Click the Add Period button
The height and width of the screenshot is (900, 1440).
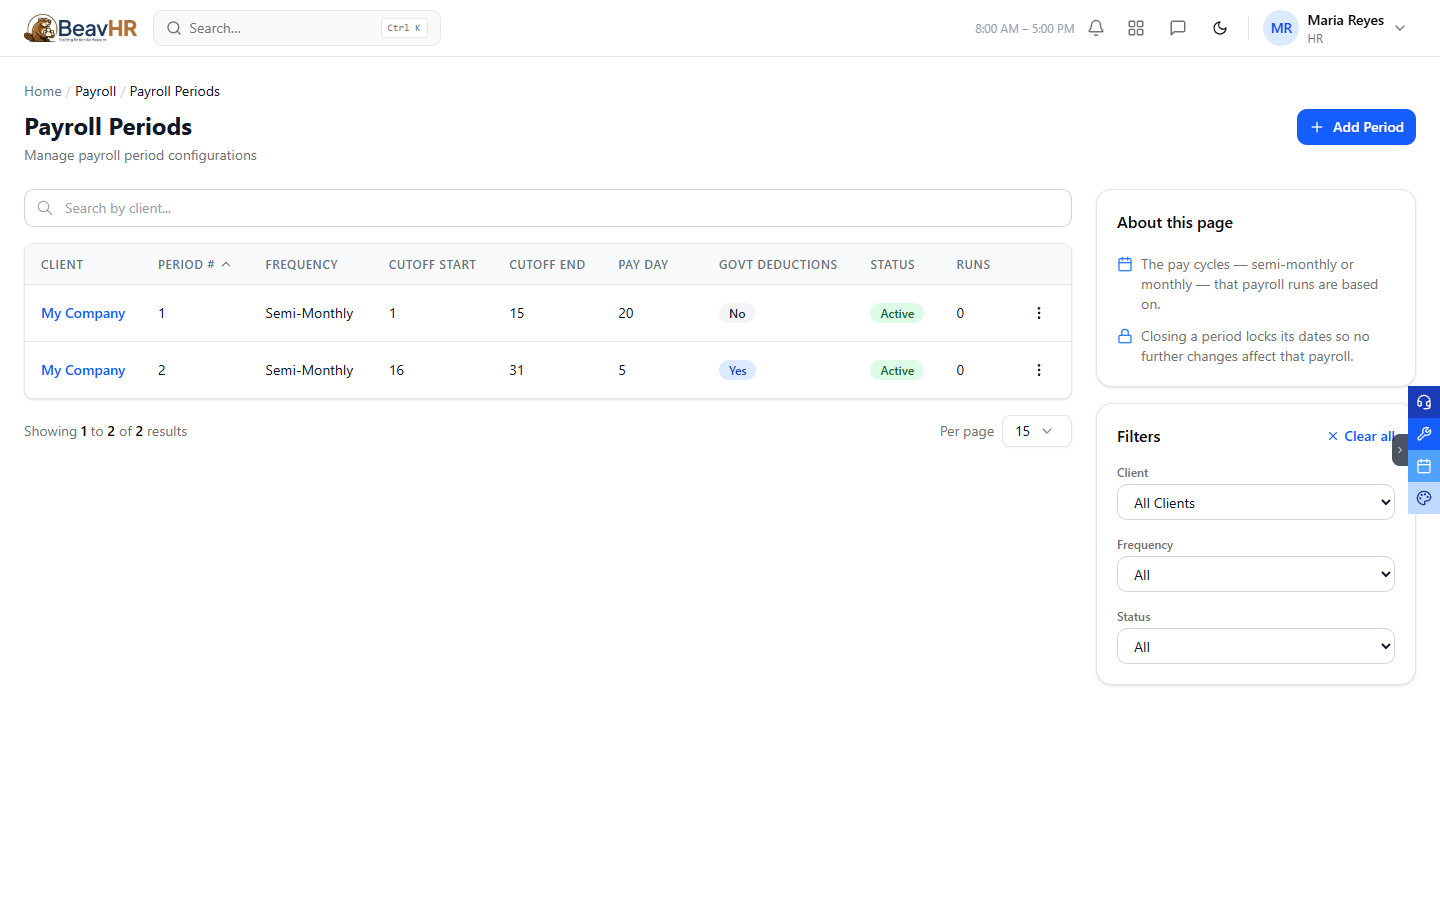[x=1356, y=127]
